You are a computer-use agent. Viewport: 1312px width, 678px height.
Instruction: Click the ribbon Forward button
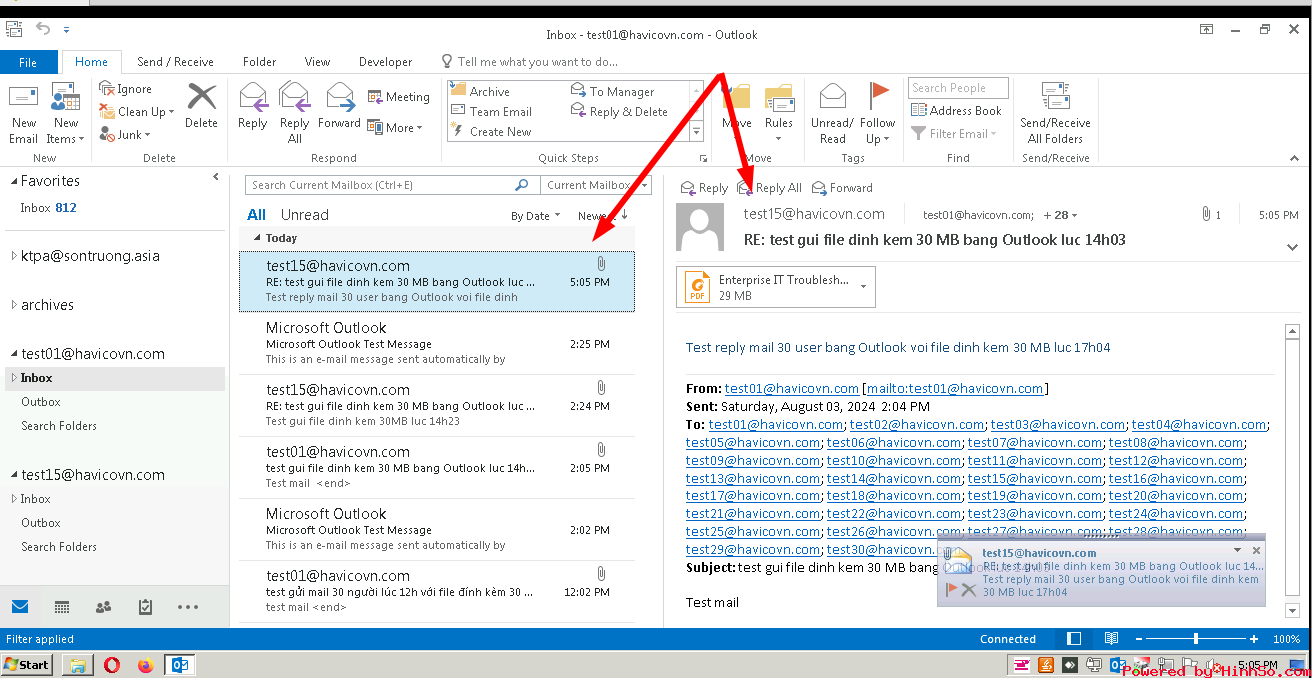(x=339, y=106)
